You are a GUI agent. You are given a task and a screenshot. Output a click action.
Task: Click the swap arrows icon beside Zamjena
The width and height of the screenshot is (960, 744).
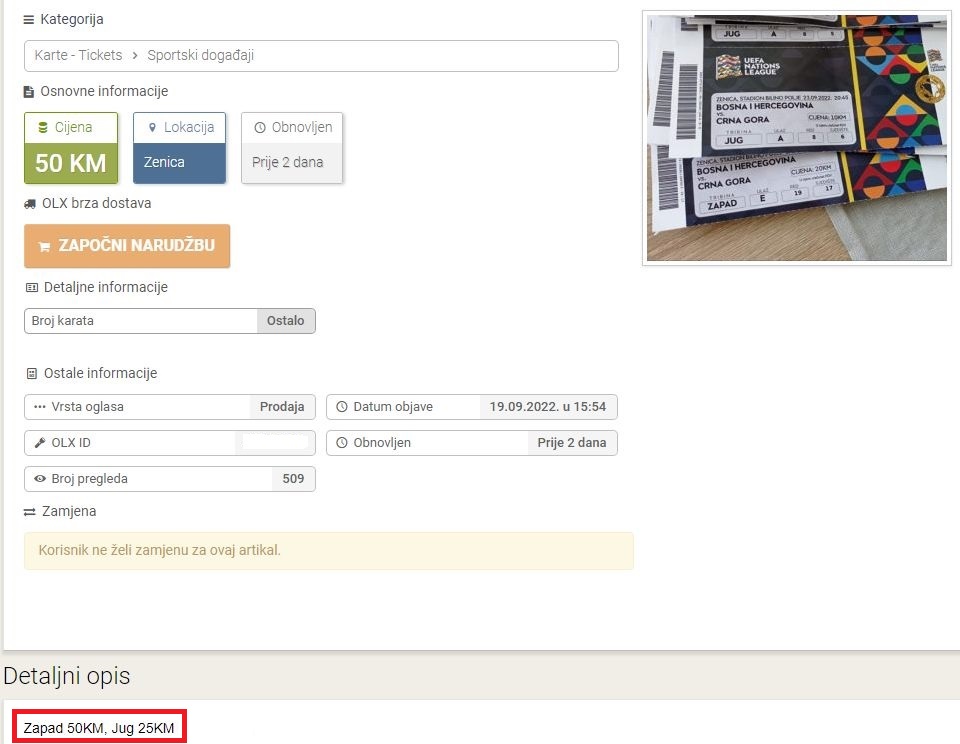pyautogui.click(x=29, y=512)
